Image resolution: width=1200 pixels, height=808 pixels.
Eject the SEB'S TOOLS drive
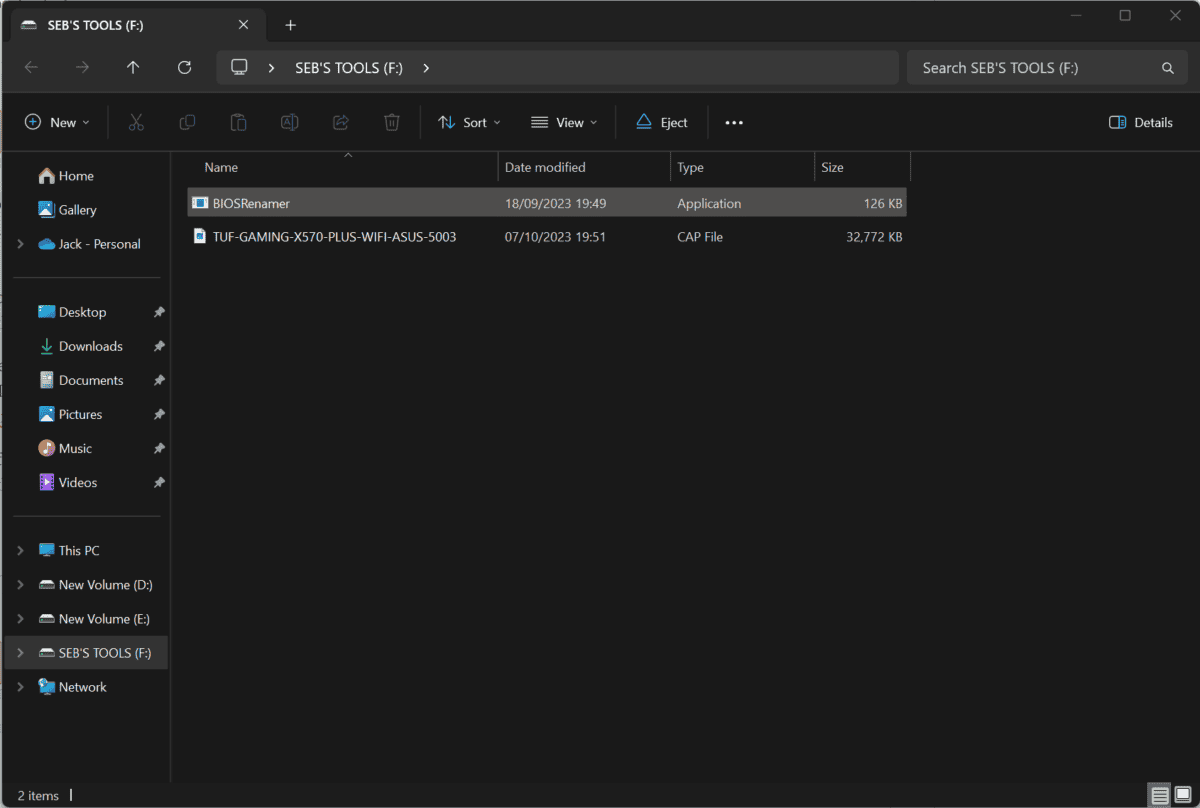click(661, 122)
